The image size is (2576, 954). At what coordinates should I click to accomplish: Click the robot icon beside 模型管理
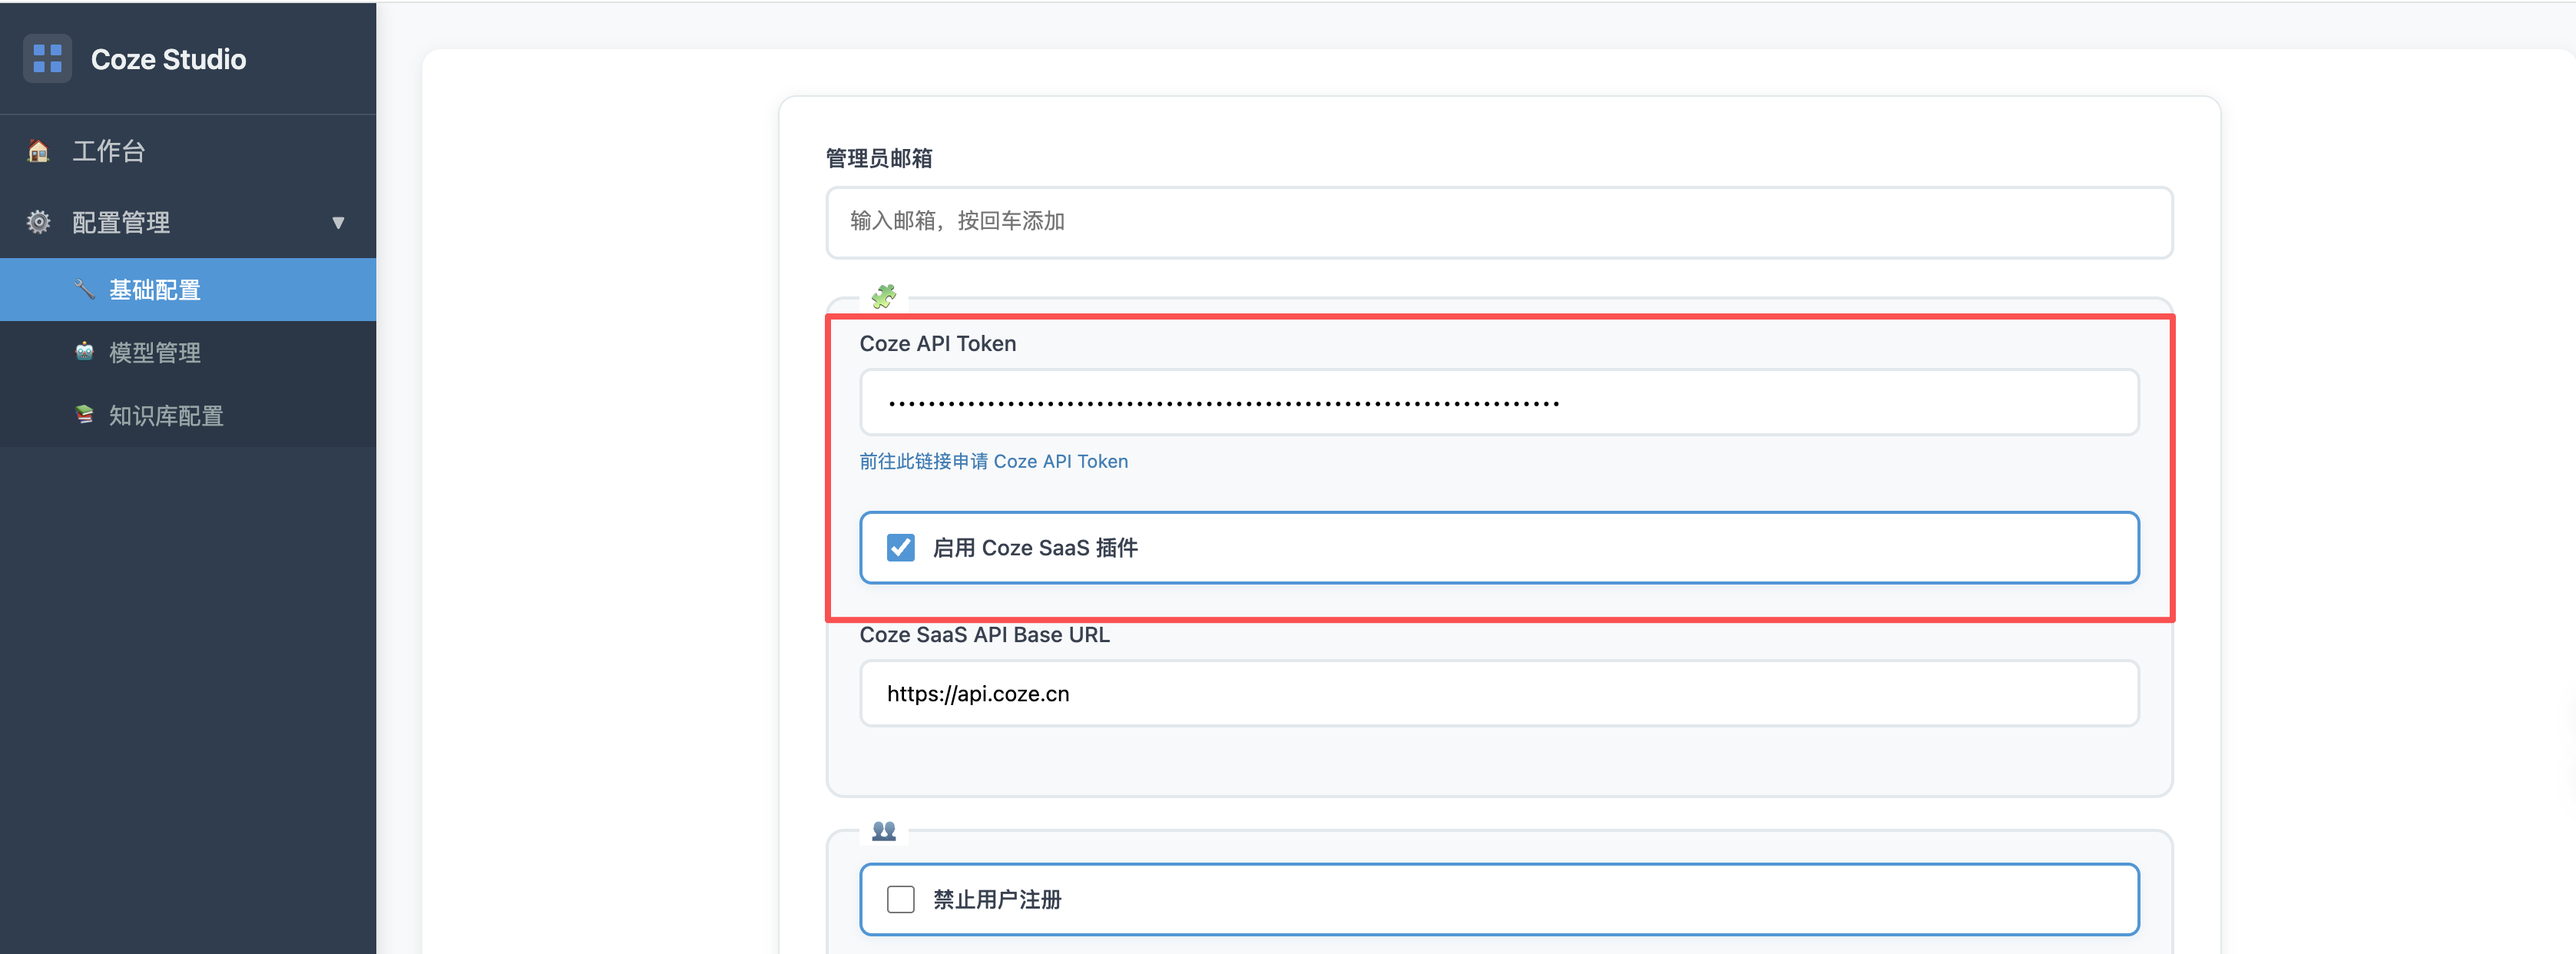pos(85,351)
